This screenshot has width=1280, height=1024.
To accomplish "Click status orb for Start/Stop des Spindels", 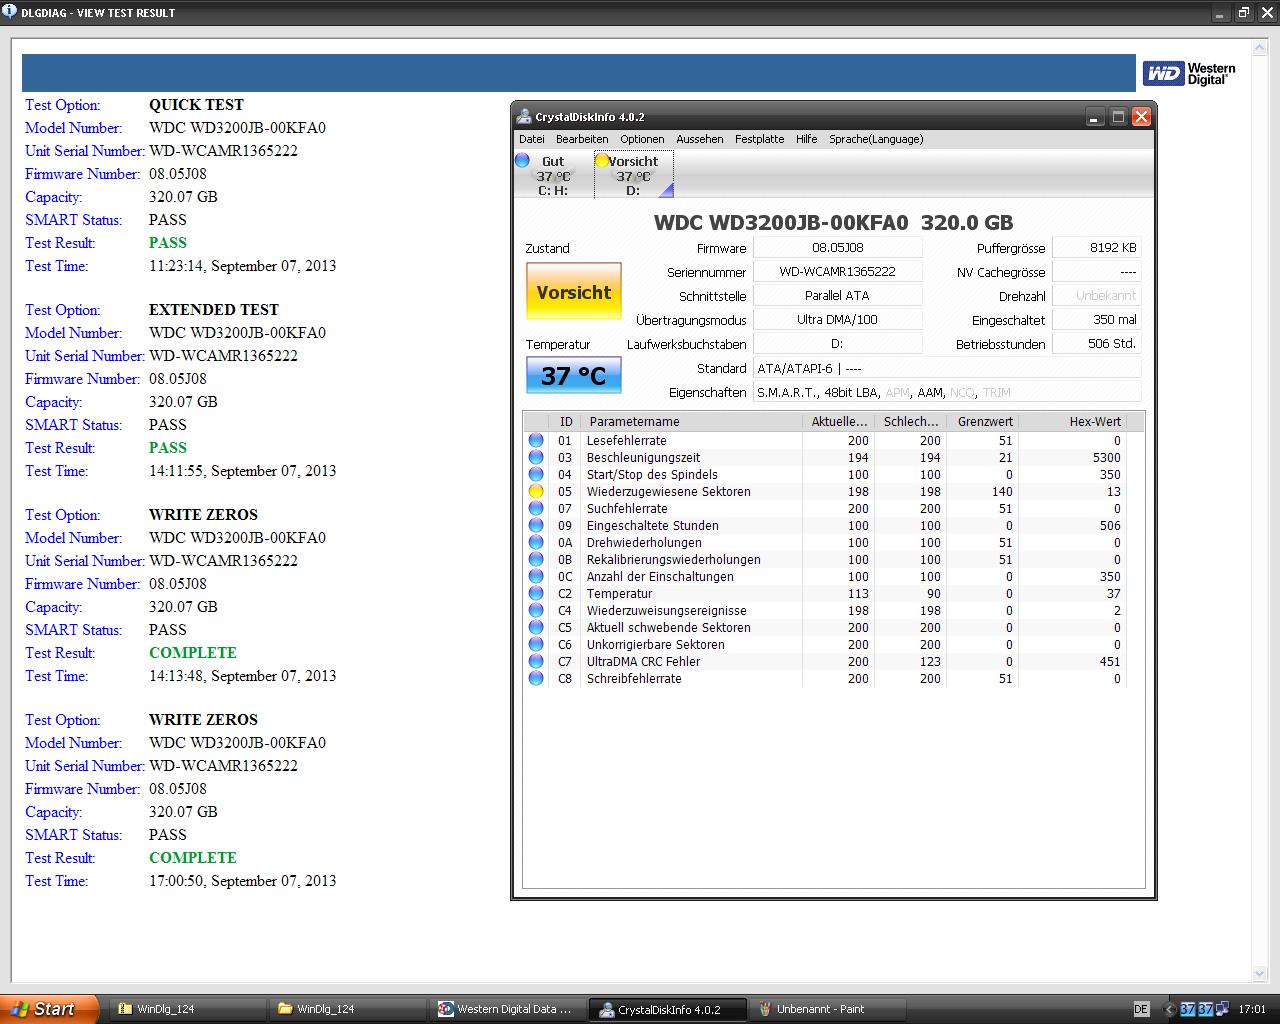I will tap(536, 474).
